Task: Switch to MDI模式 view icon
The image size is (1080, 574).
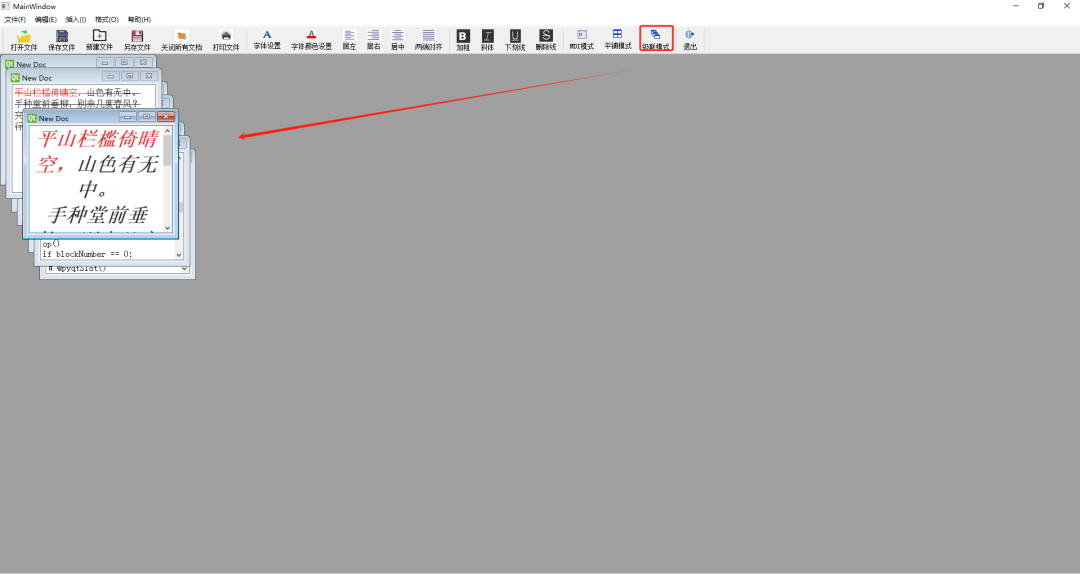Action: click(x=582, y=34)
